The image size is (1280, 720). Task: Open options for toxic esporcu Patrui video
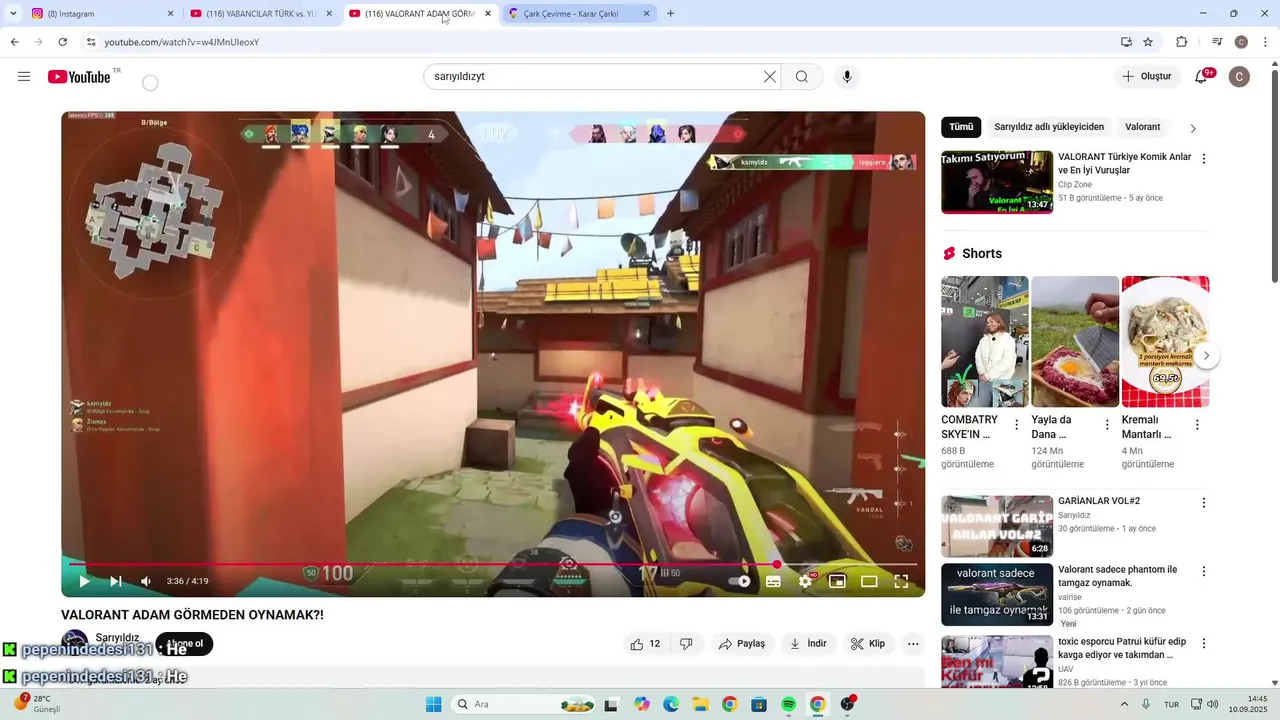(1204, 643)
